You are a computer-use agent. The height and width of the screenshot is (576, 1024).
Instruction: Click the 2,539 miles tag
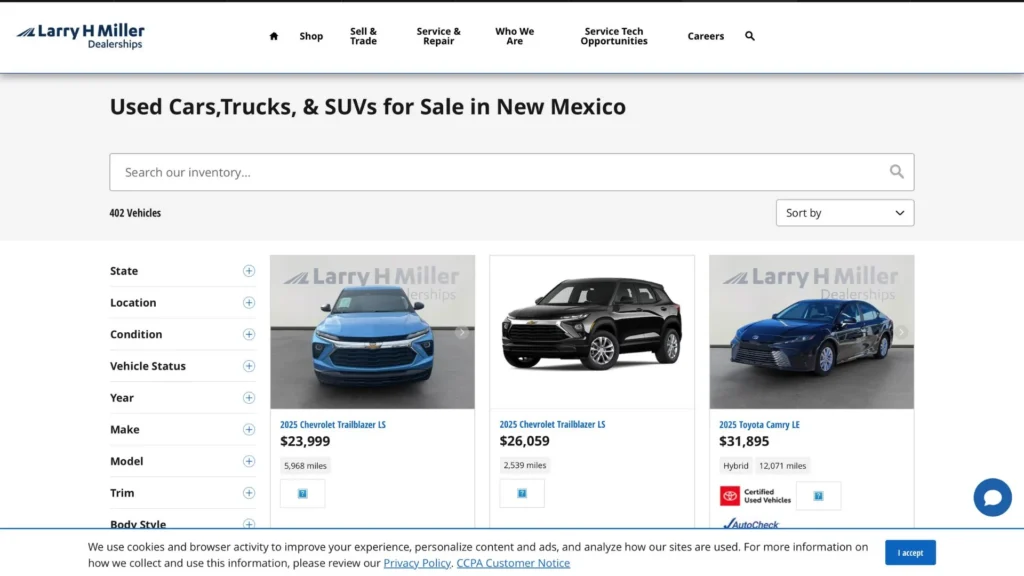(524, 465)
